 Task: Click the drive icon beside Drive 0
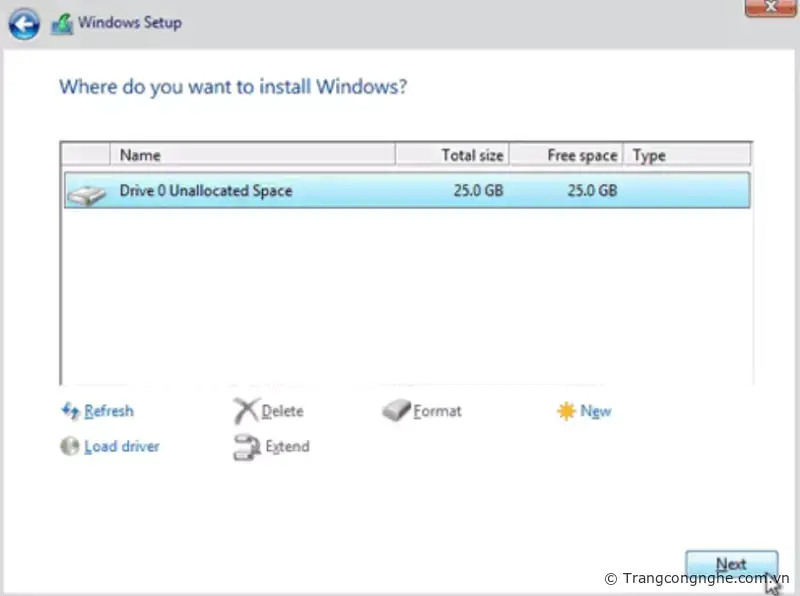click(86, 192)
